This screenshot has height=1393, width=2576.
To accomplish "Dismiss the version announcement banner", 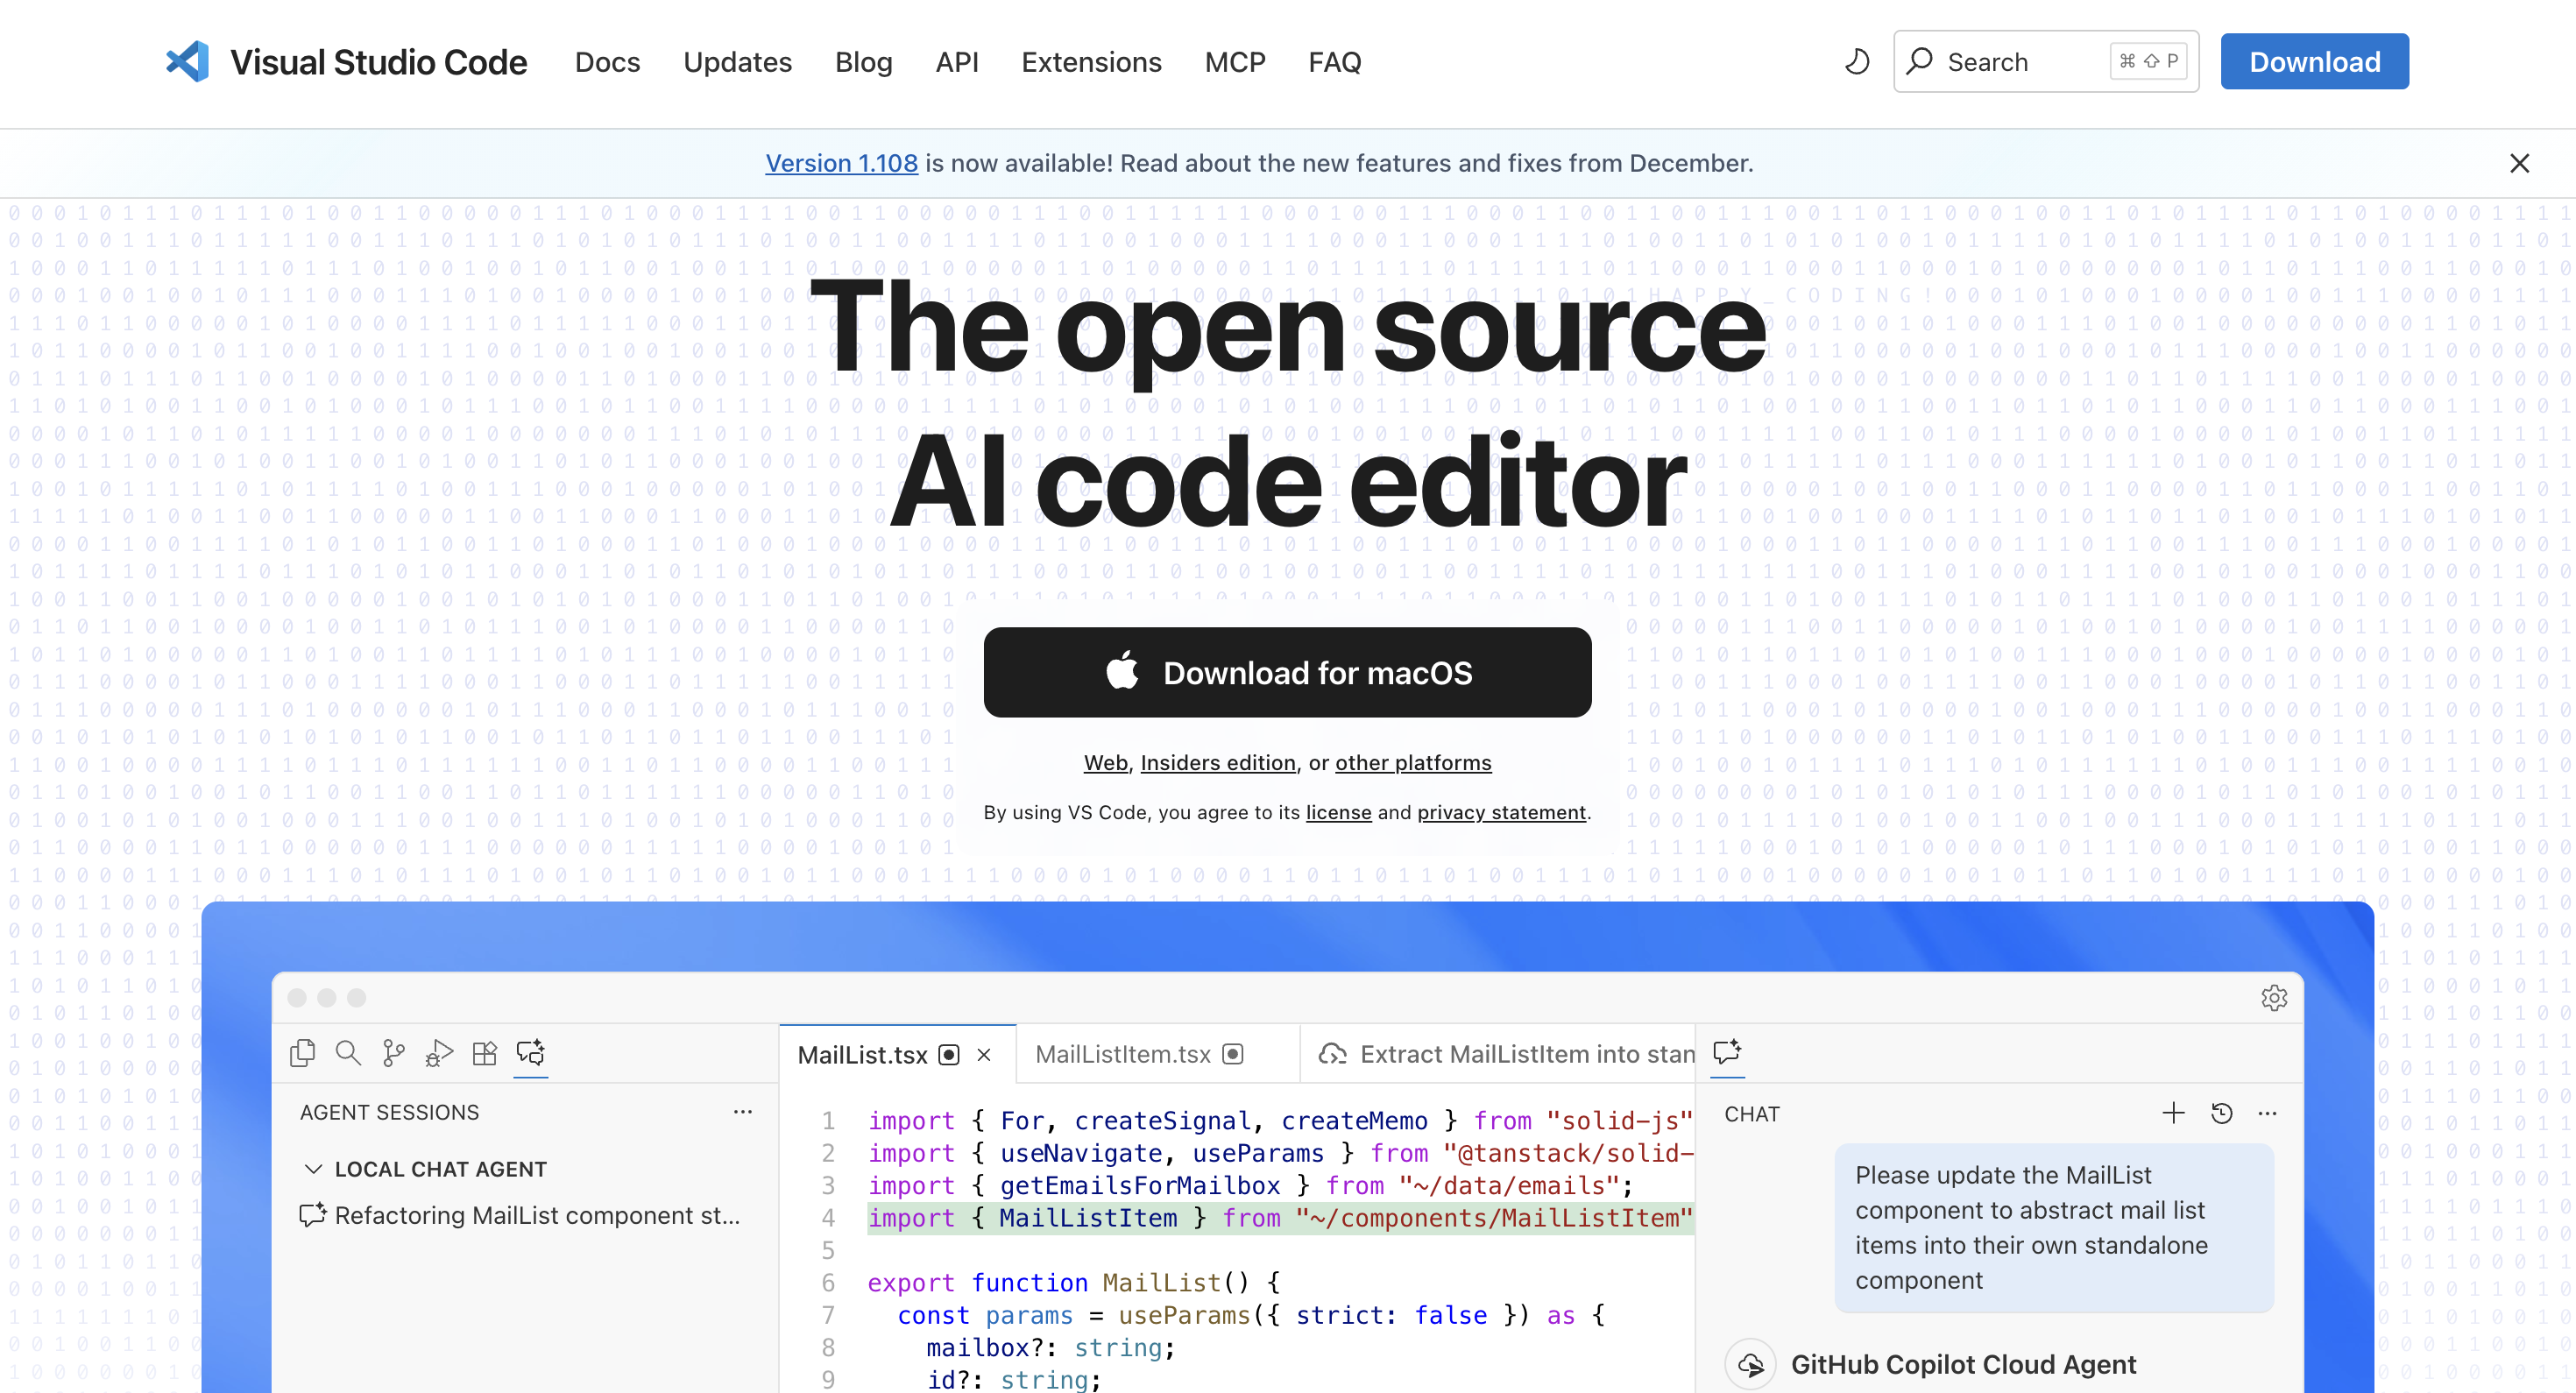I will click(2520, 163).
